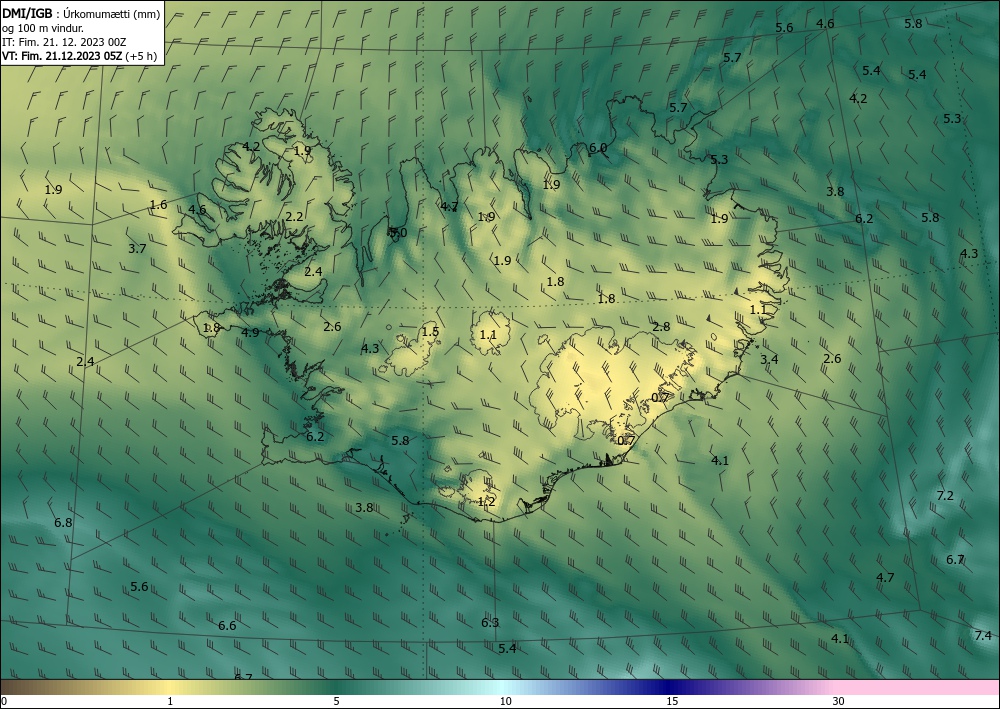Click the 1.6 precipitation value
1000x709 pixels.
point(158,205)
